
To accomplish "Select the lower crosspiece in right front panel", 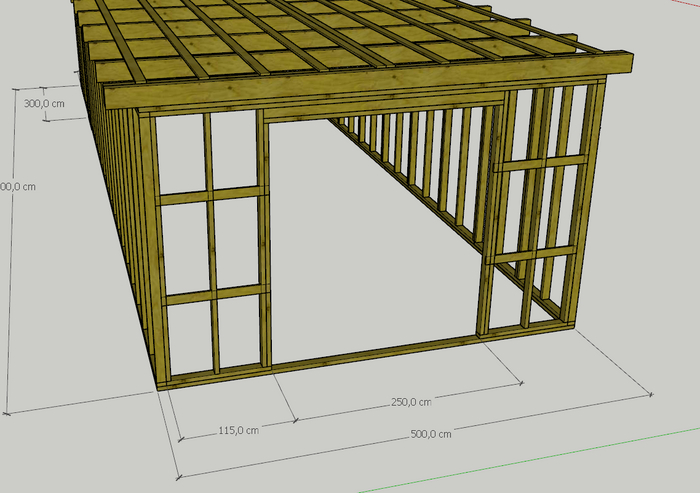I will pos(530,254).
